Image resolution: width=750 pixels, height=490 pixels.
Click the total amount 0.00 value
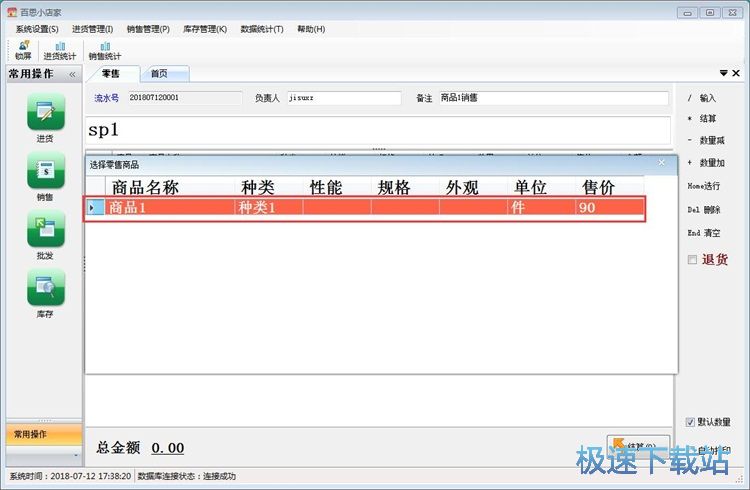click(x=168, y=448)
